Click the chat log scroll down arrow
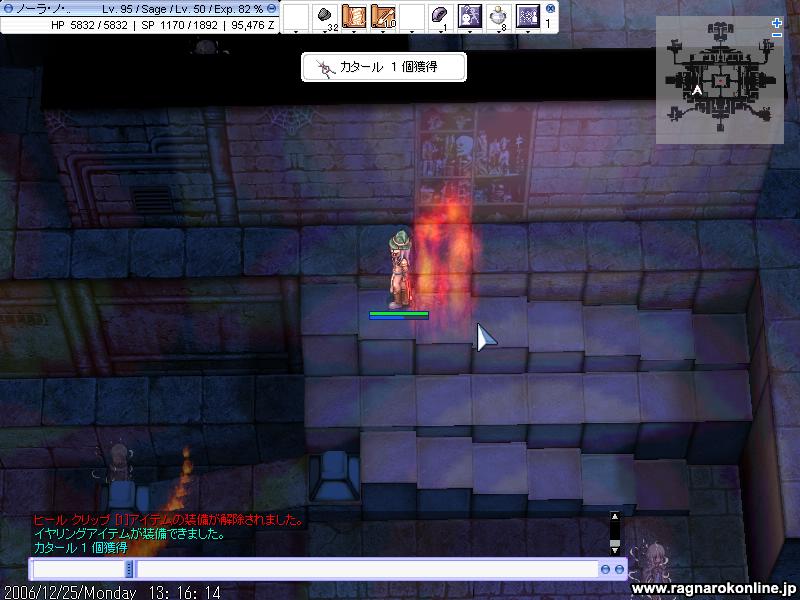800x600 pixels. [615, 551]
